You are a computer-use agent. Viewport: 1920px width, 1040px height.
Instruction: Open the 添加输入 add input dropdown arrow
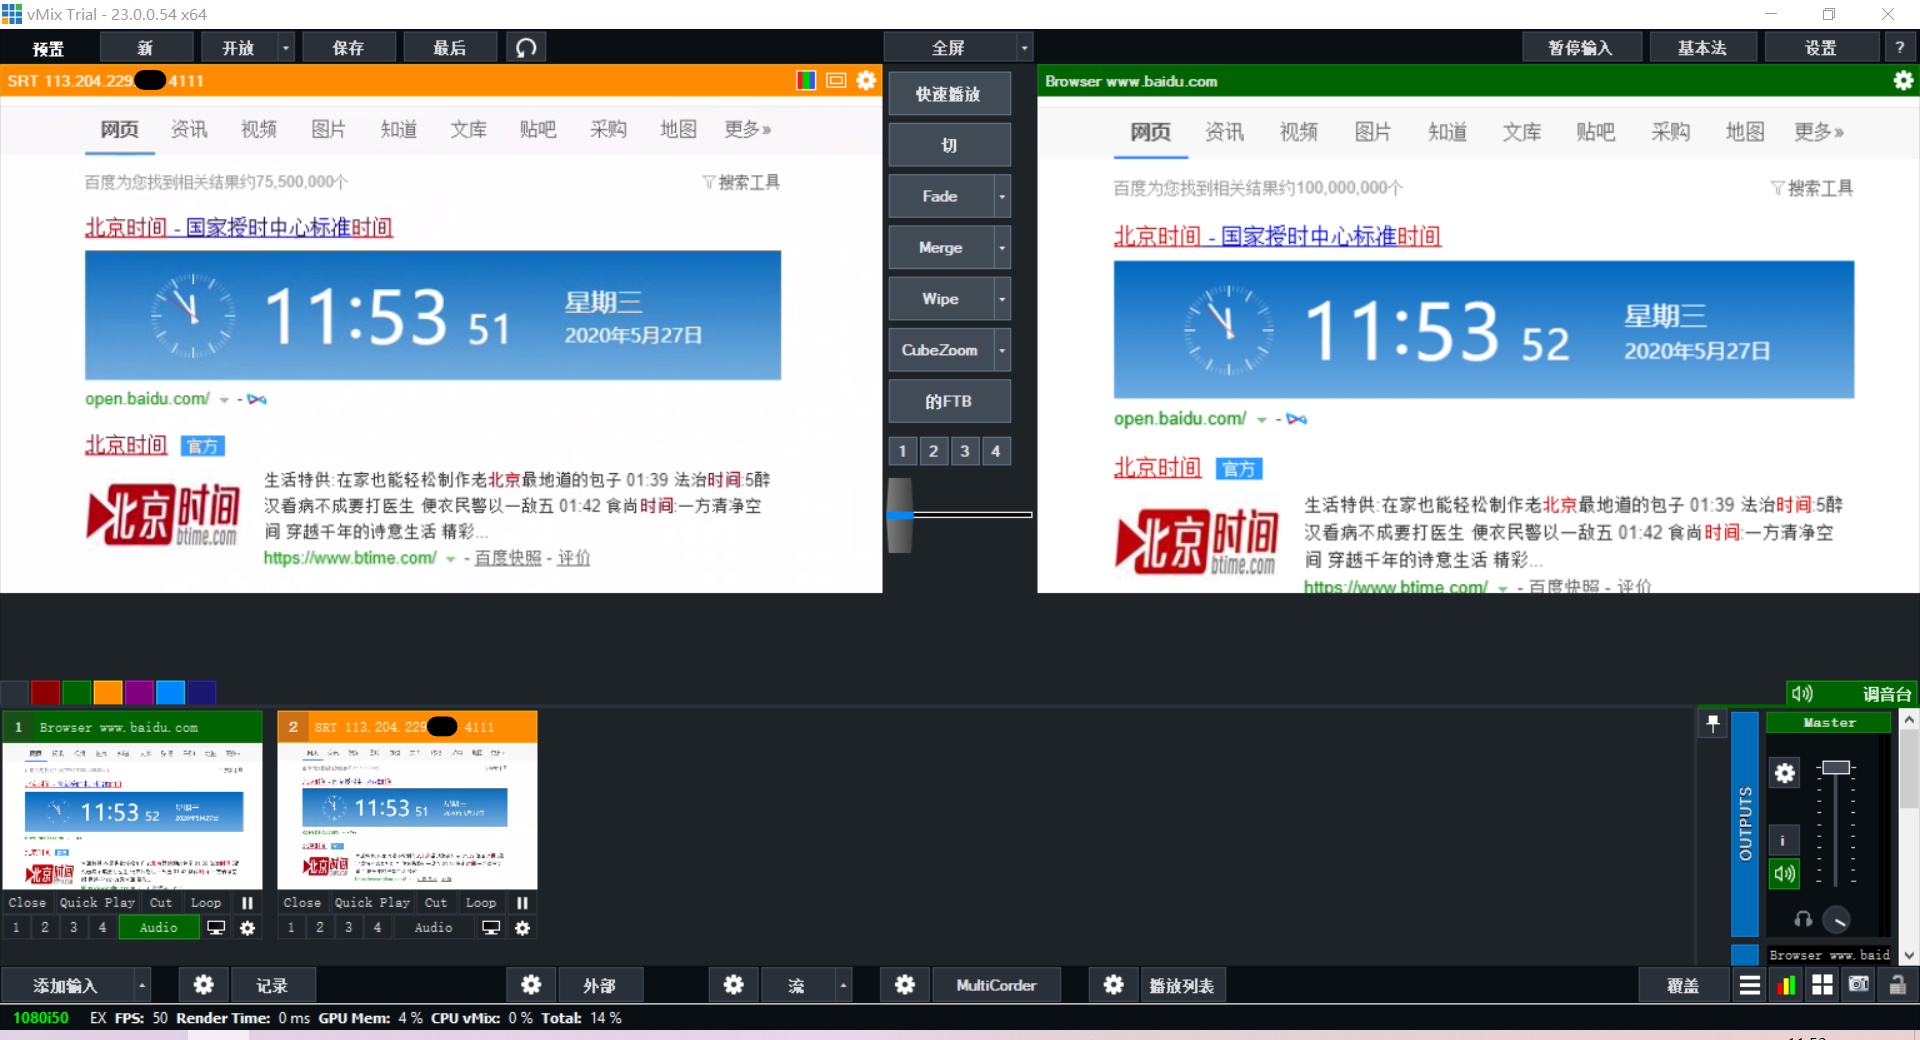[141, 985]
